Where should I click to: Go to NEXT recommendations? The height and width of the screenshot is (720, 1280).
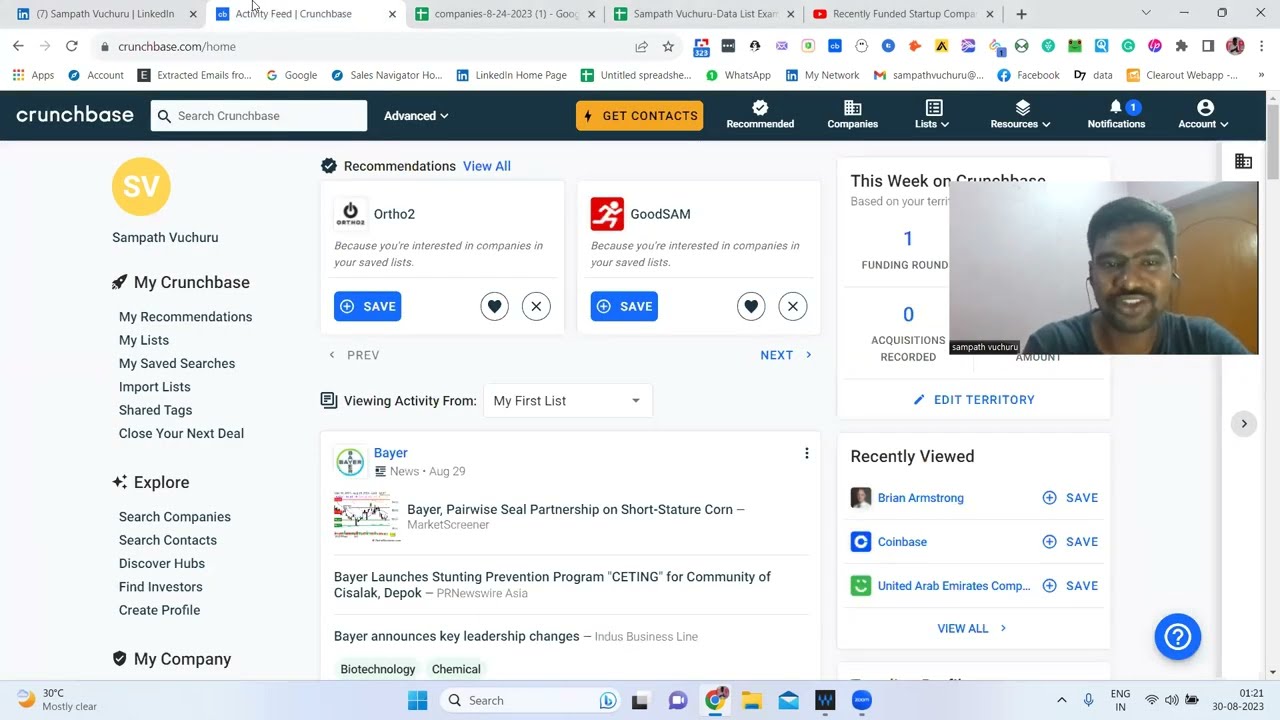[x=786, y=355]
